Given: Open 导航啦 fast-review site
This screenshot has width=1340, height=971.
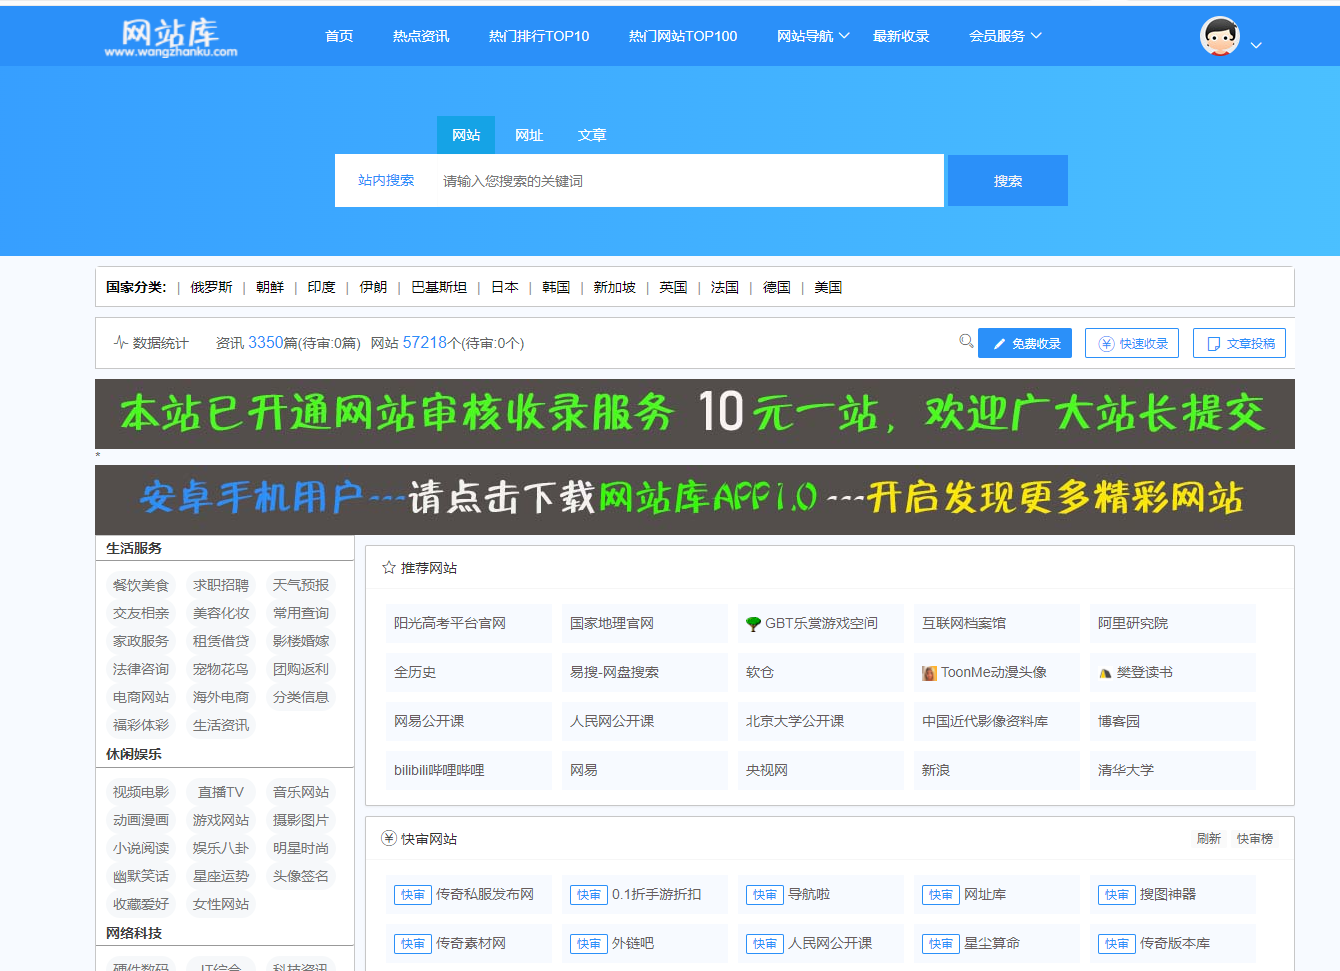Looking at the screenshot, I should (x=820, y=894).
